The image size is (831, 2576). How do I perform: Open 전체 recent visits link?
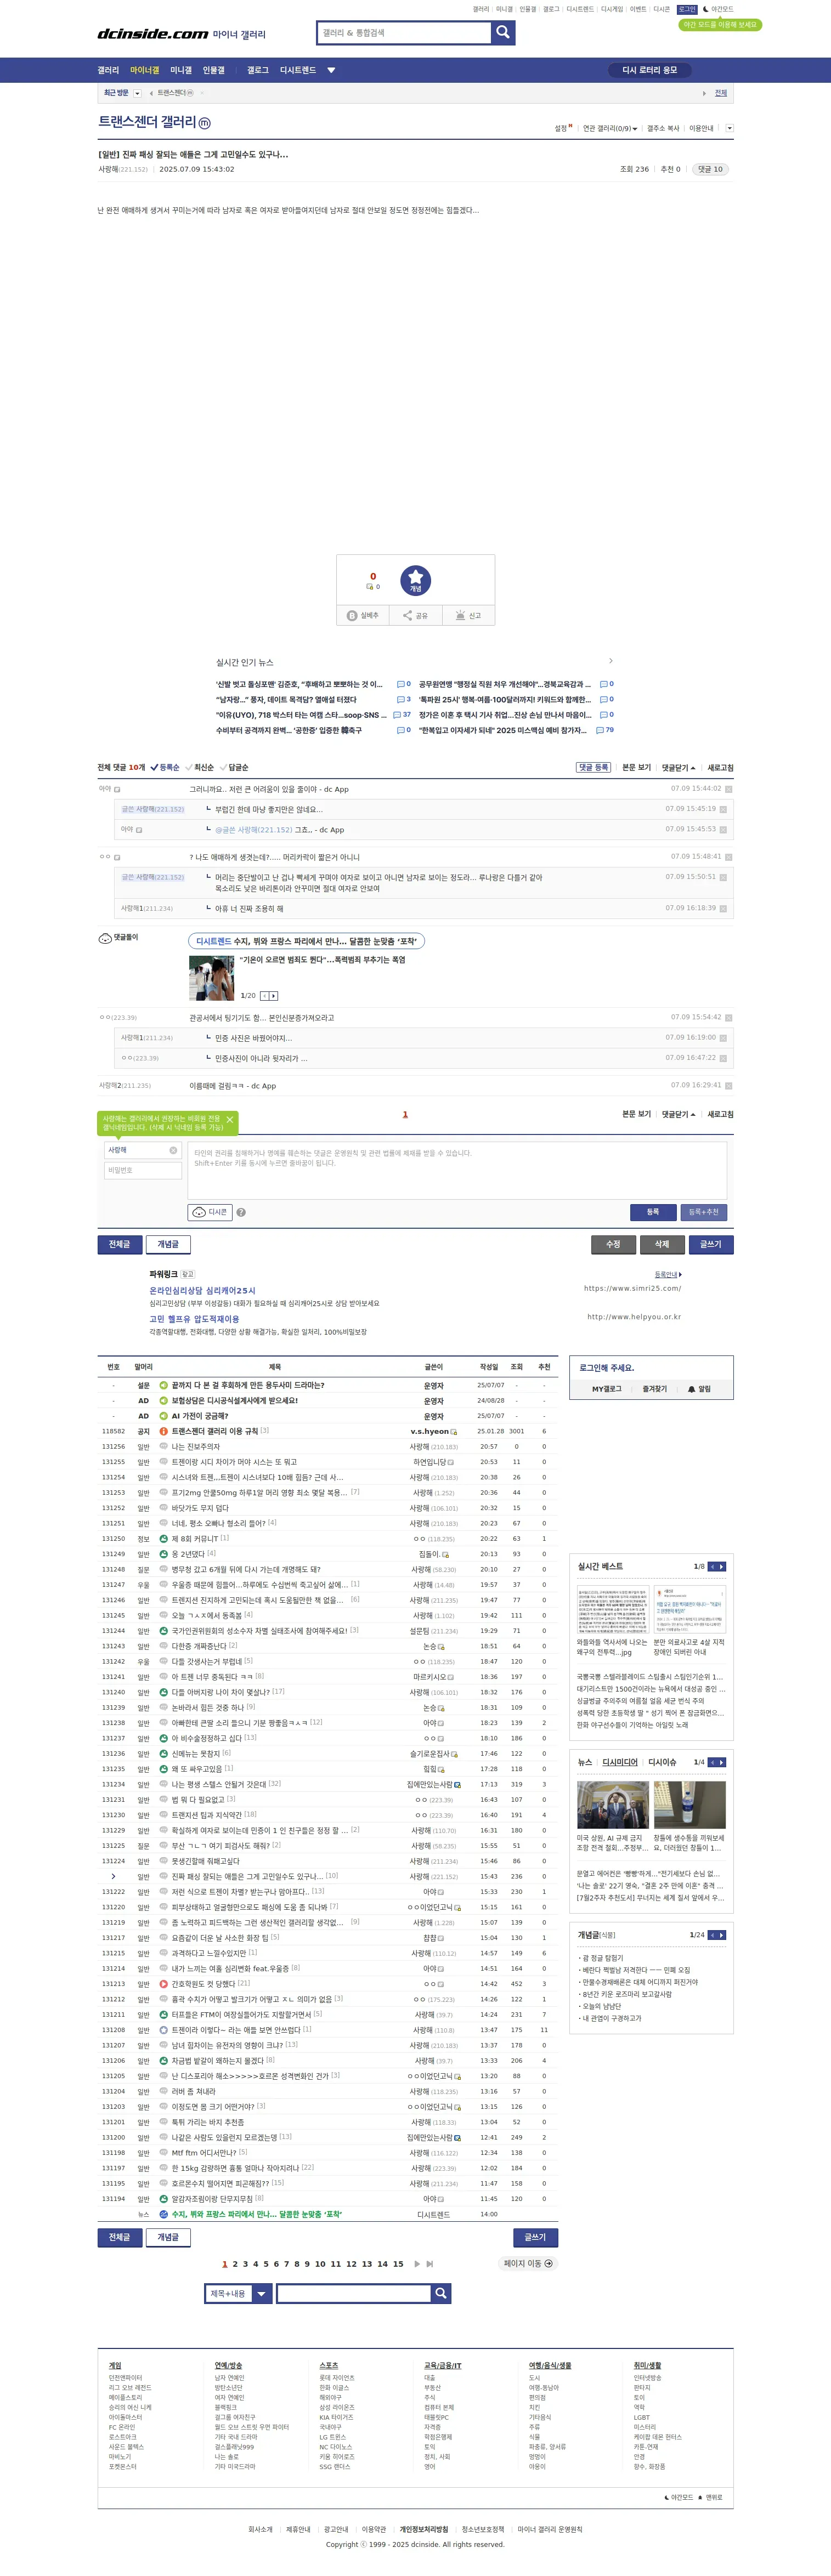pyautogui.click(x=721, y=93)
